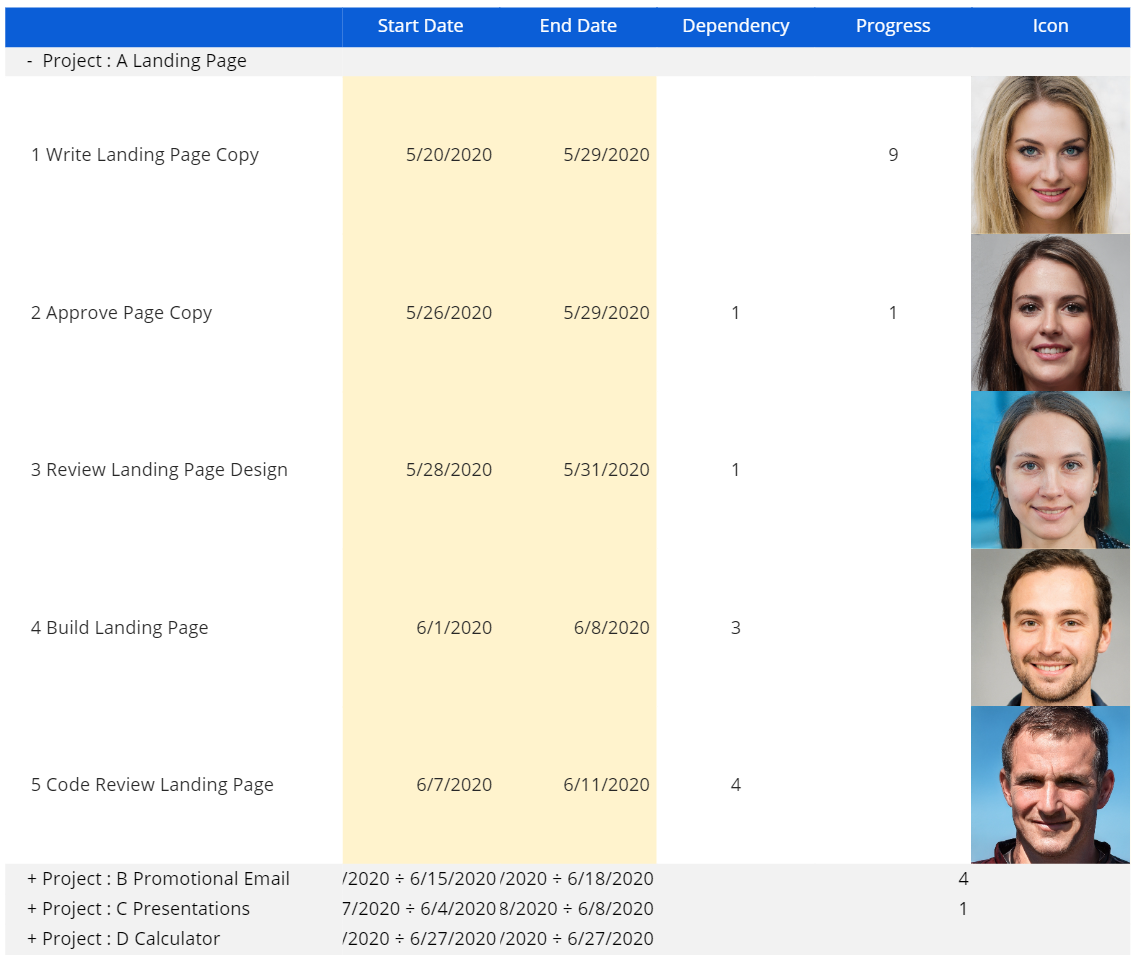Expand the Project : B Promotional Email group

pyautogui.click(x=32, y=879)
